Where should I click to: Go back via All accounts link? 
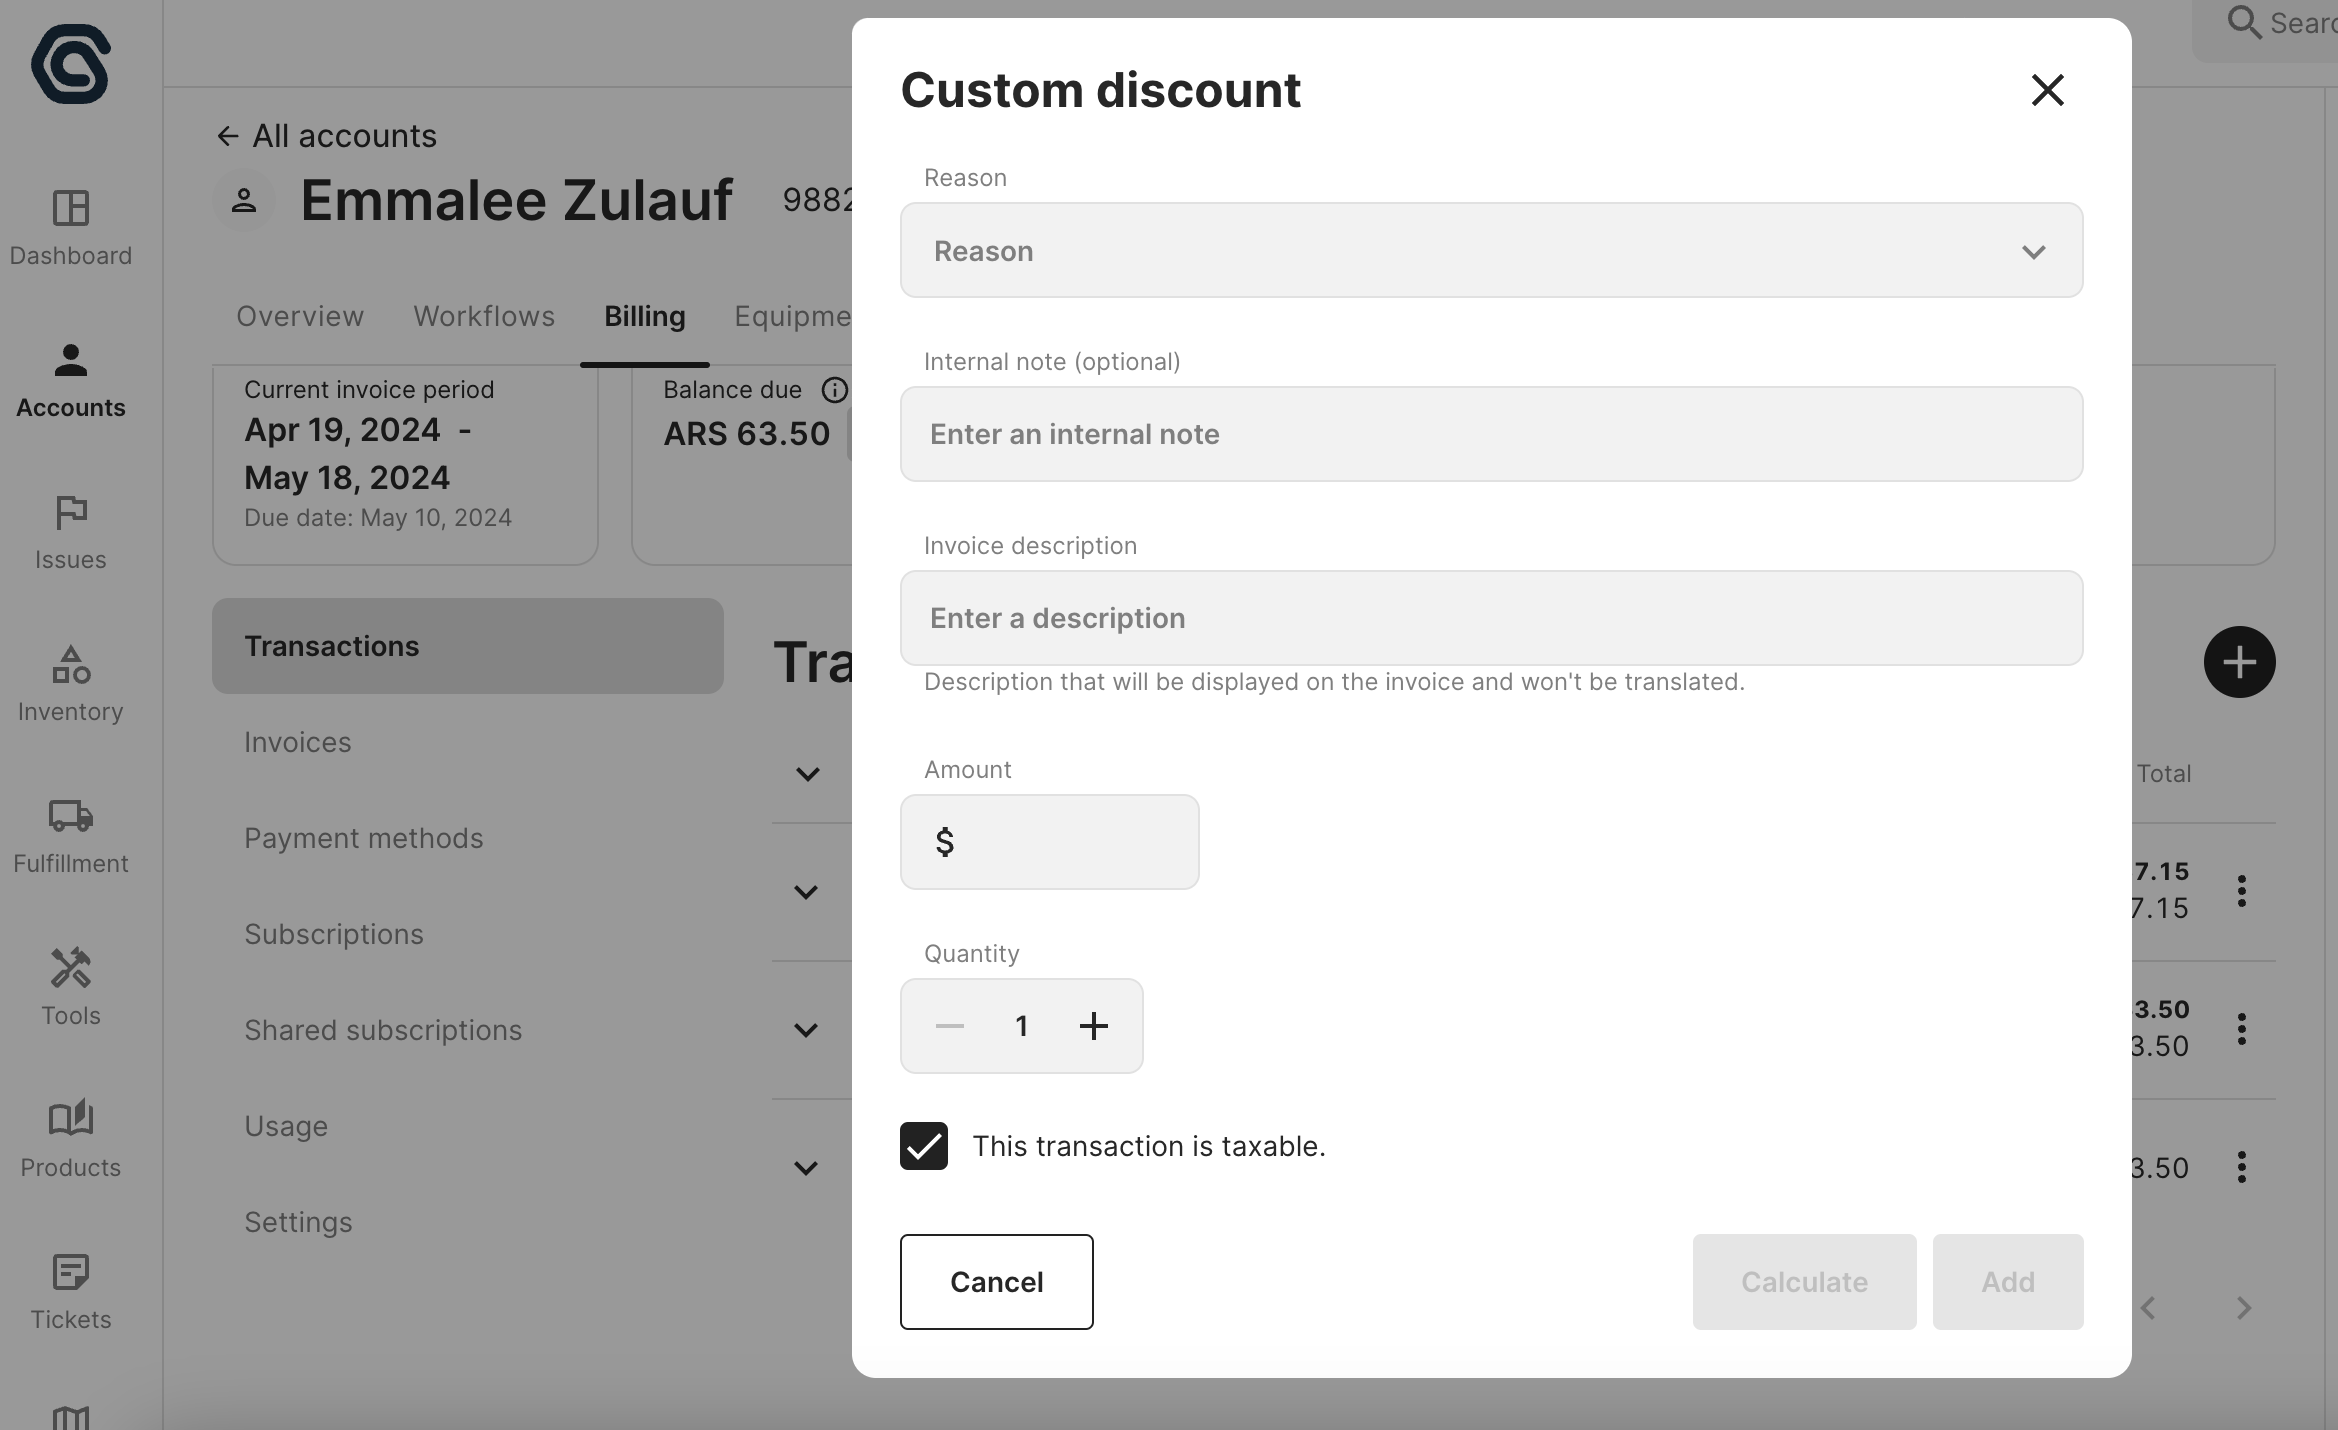click(328, 136)
